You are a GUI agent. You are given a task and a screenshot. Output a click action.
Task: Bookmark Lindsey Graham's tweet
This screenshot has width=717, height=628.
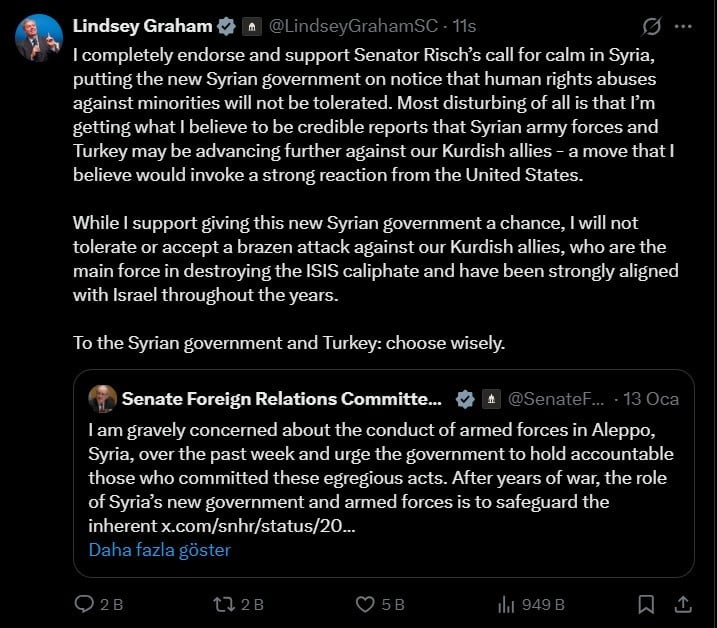[647, 604]
